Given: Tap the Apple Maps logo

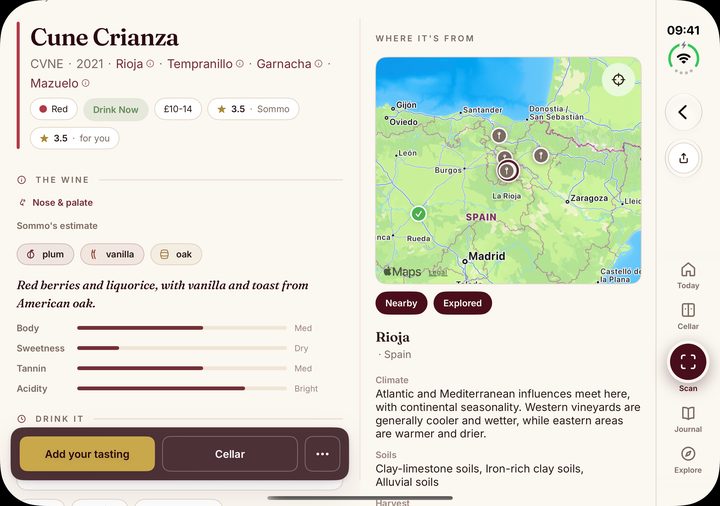Looking at the screenshot, I should coord(402,272).
